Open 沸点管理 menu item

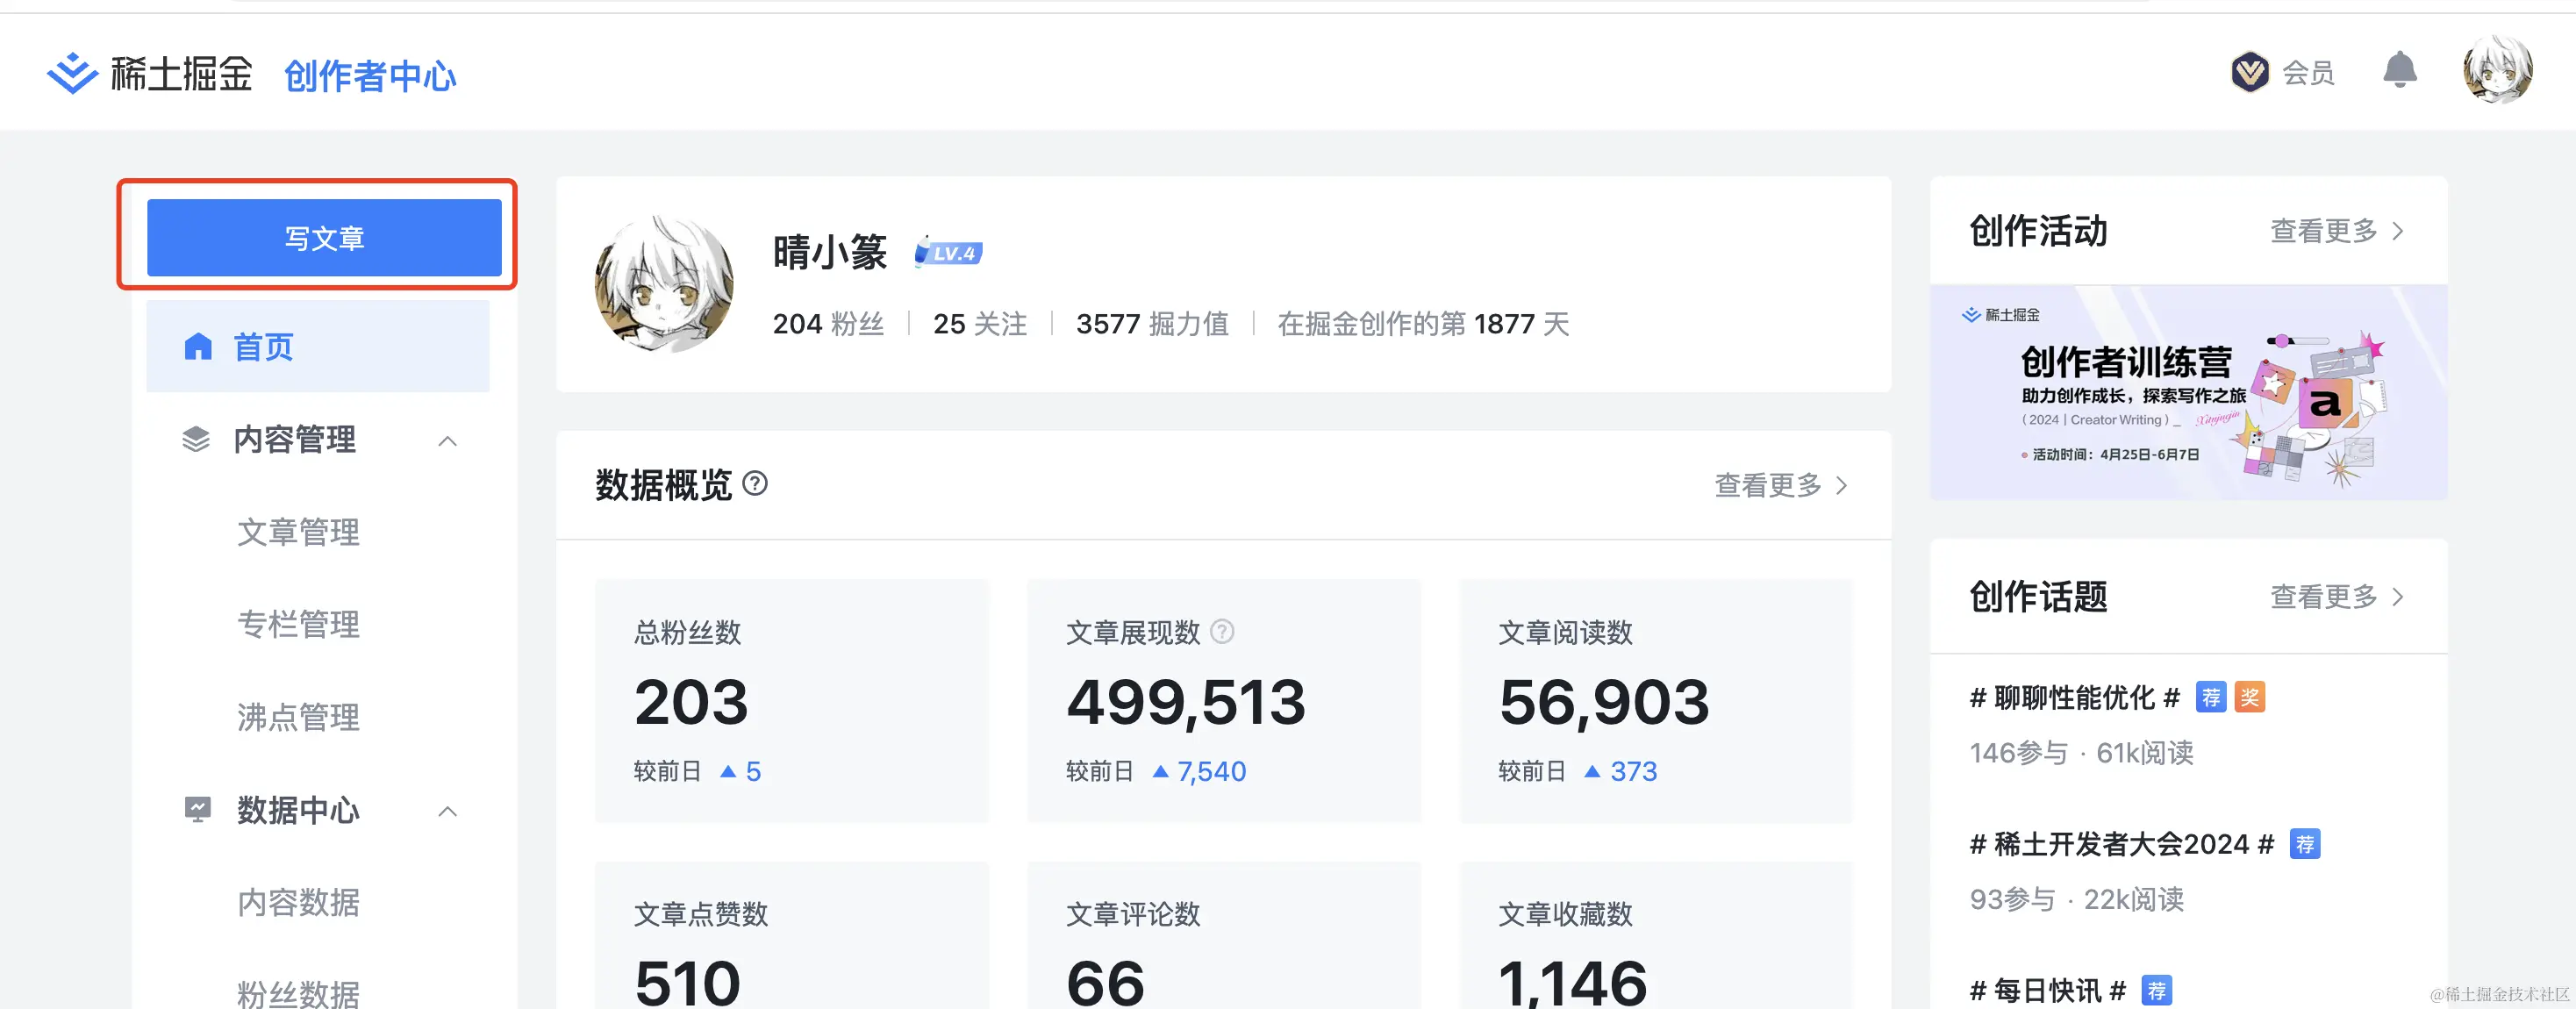pos(298,717)
